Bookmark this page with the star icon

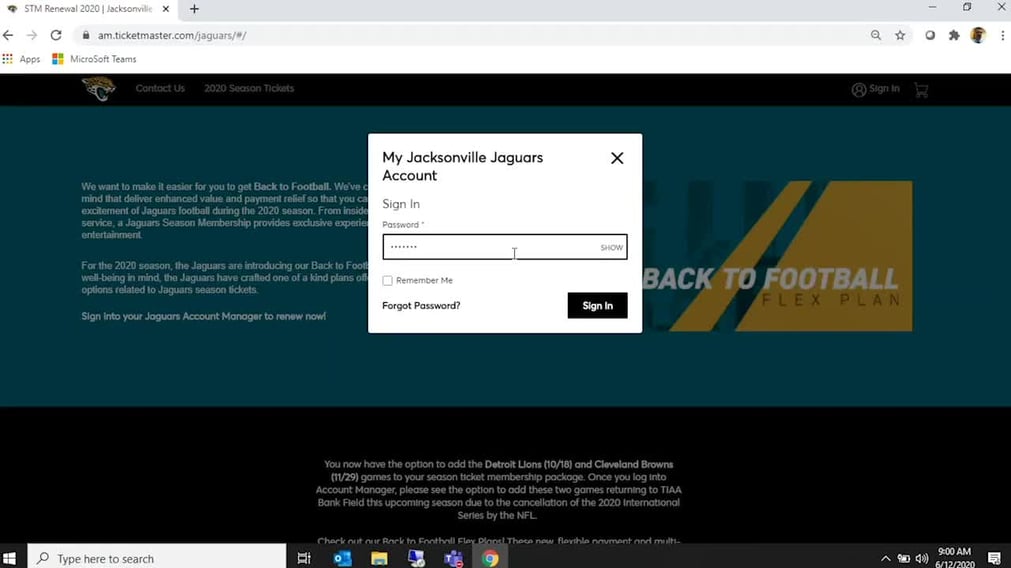(x=900, y=35)
